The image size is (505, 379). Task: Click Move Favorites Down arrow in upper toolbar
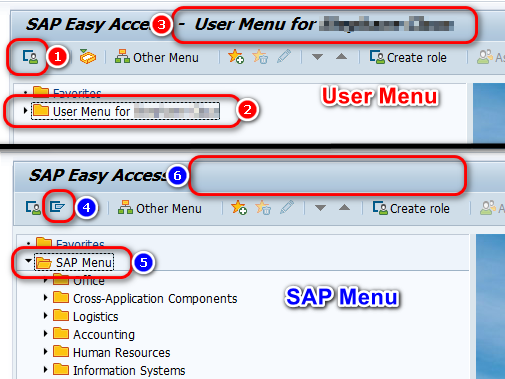pyautogui.click(x=317, y=57)
